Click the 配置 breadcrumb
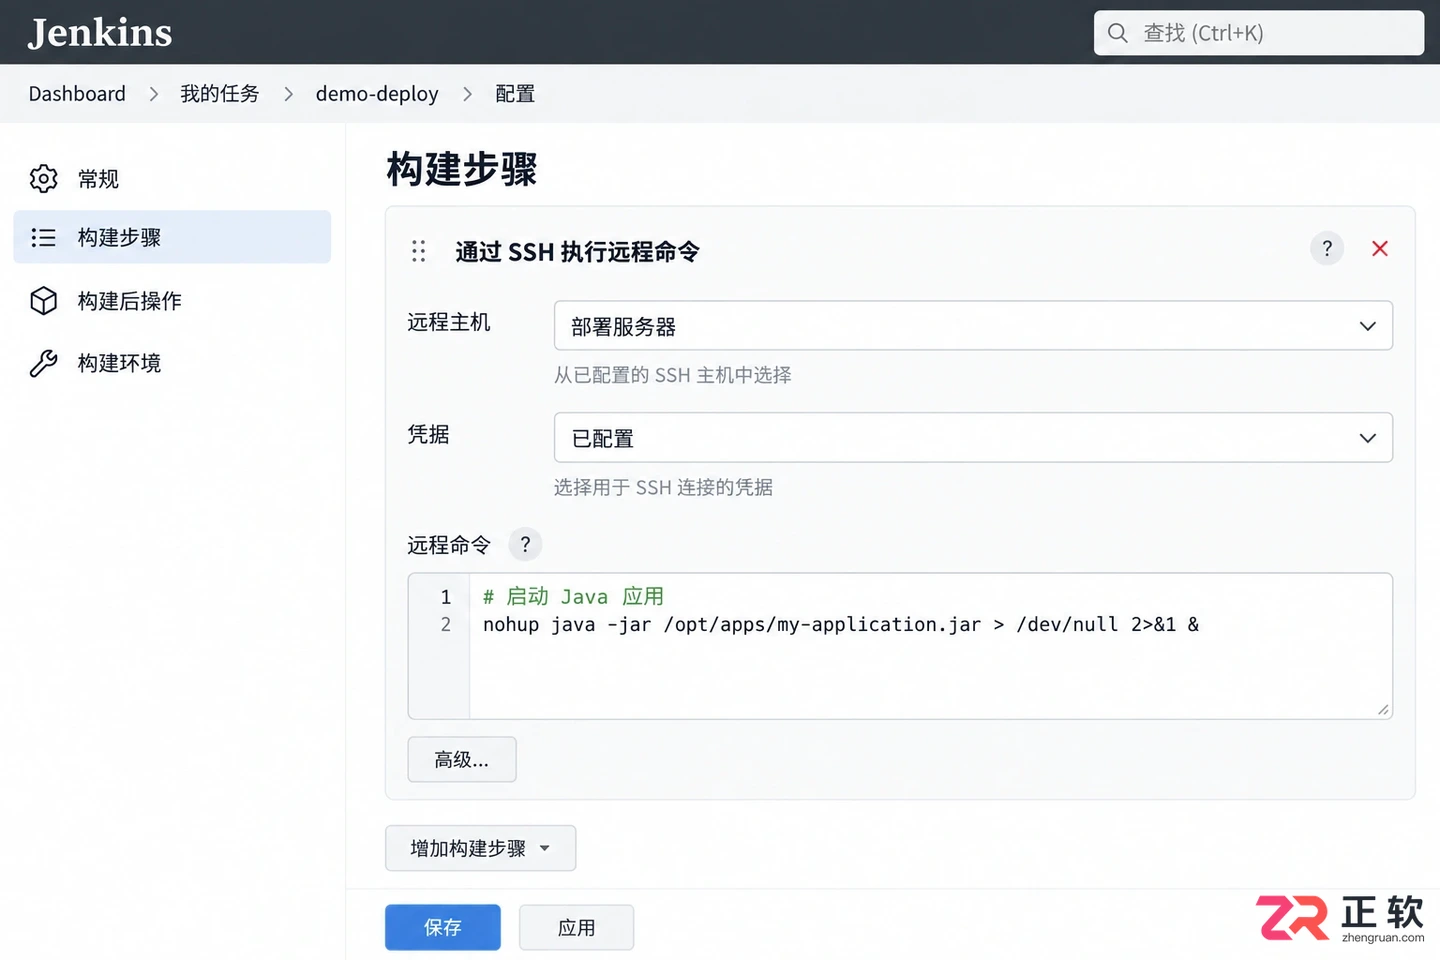The height and width of the screenshot is (960, 1440). [515, 94]
